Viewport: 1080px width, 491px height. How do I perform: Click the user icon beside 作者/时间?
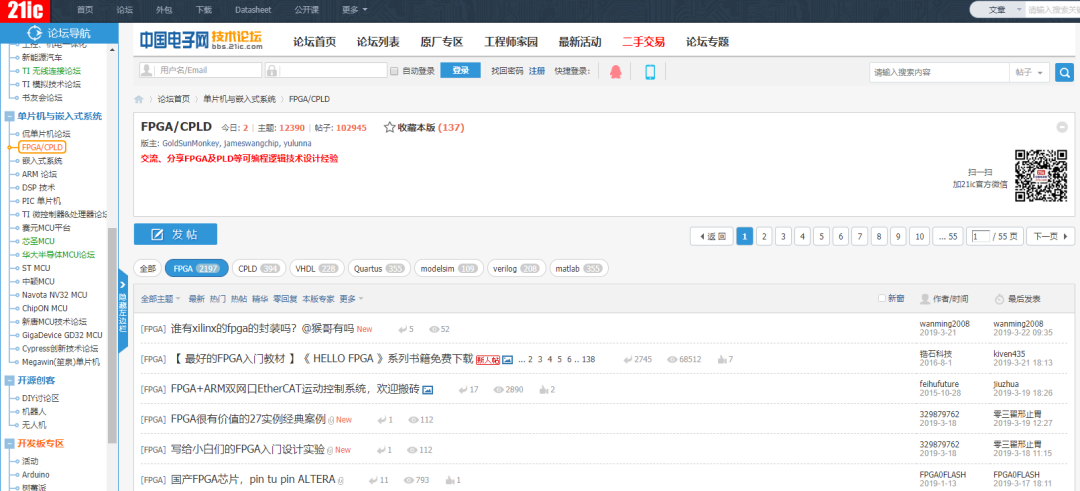pyautogui.click(x=925, y=299)
